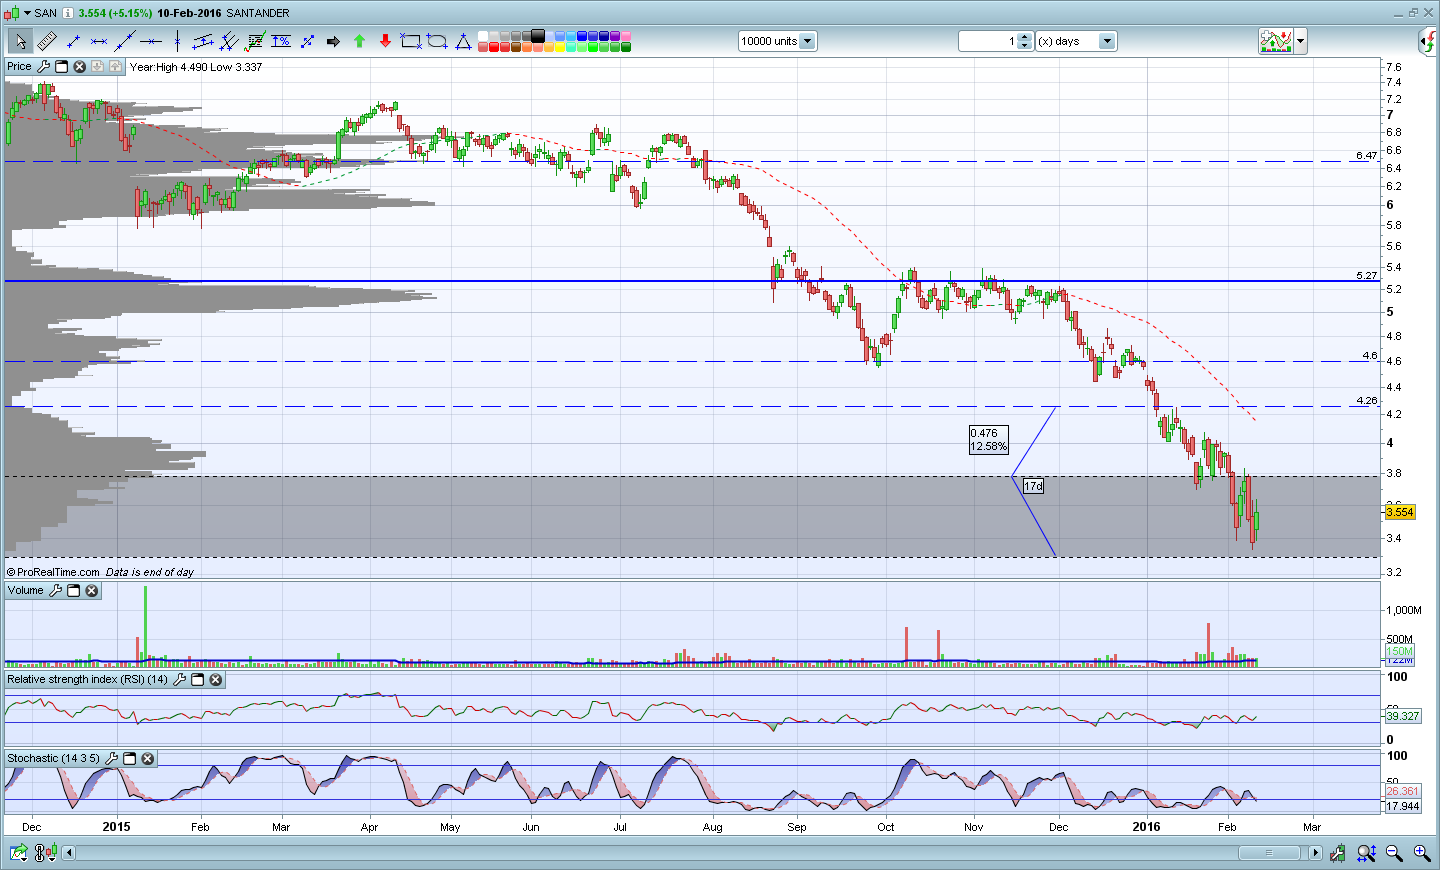Screen dimensions: 1440x870
Task: Pick the parallel channel tool
Action: coord(203,41)
